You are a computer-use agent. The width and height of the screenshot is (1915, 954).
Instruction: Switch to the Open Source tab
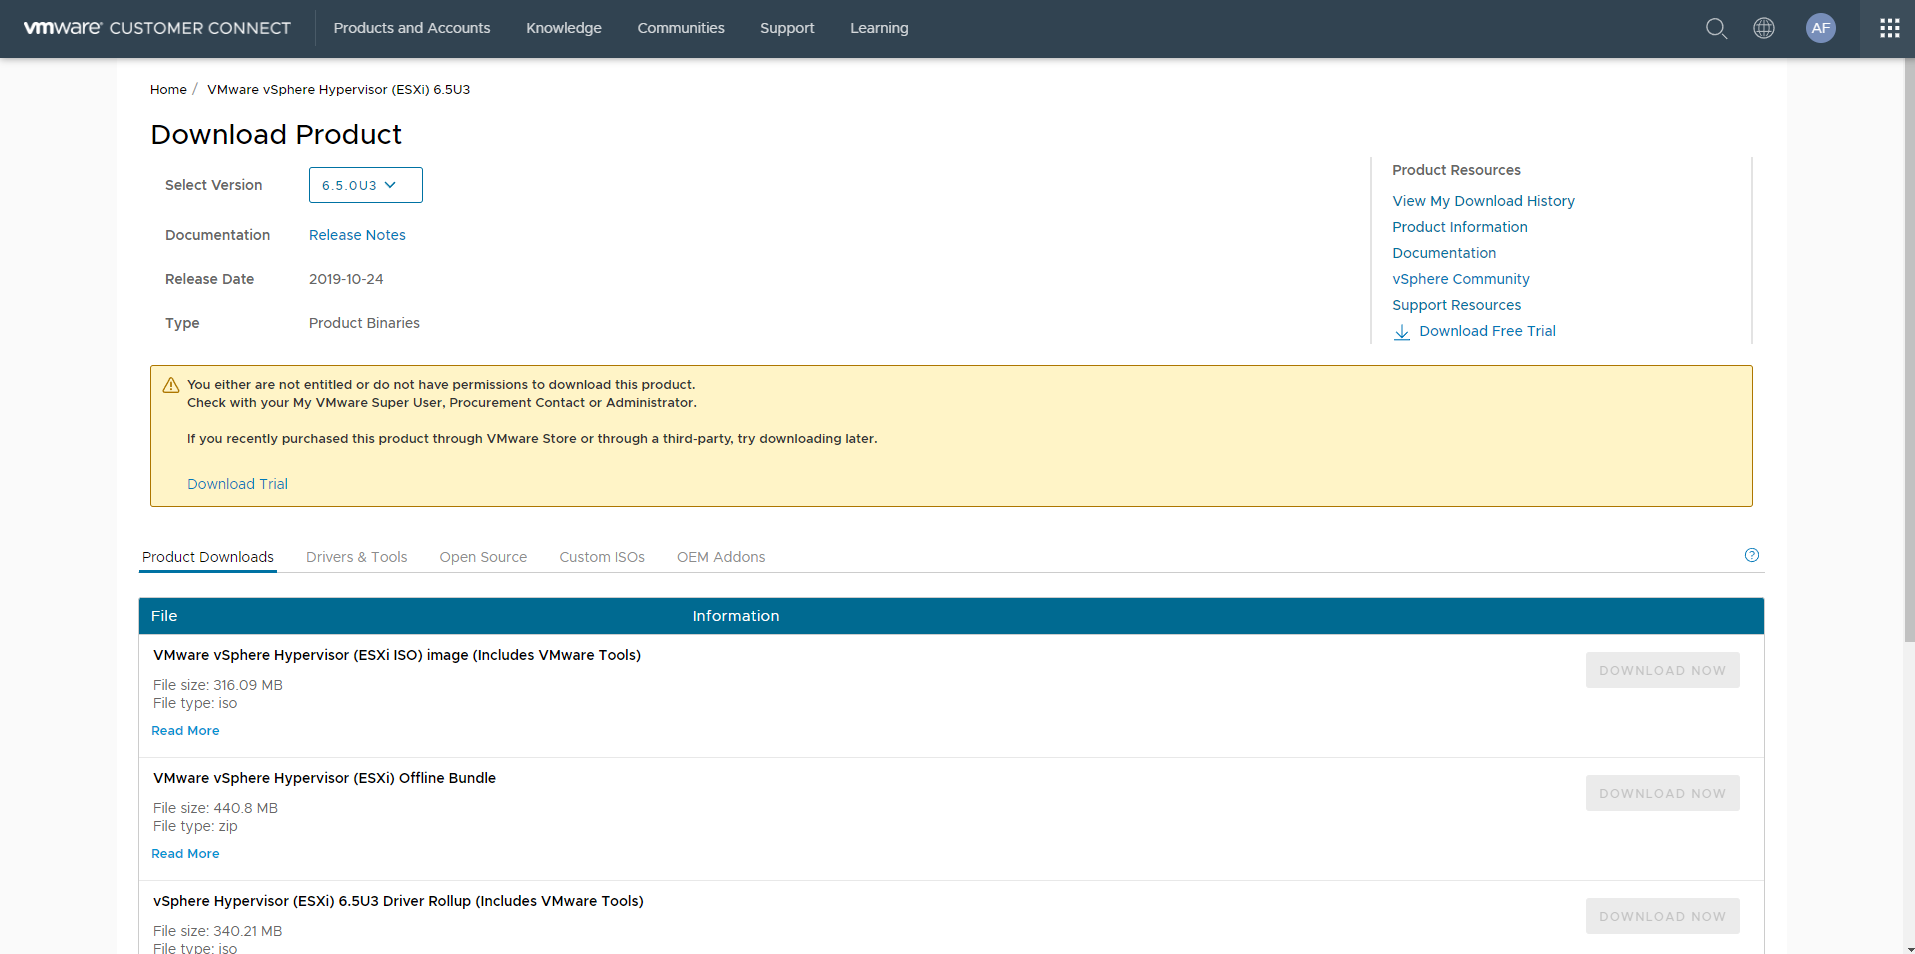pyautogui.click(x=483, y=557)
